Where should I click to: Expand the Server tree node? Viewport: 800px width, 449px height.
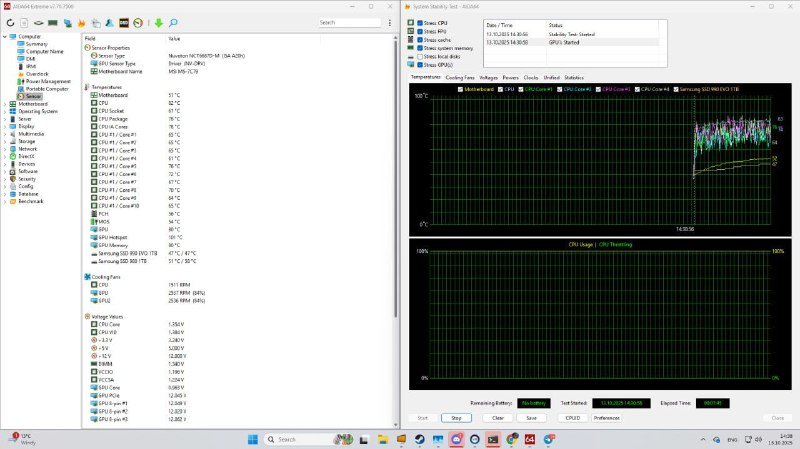(5, 119)
